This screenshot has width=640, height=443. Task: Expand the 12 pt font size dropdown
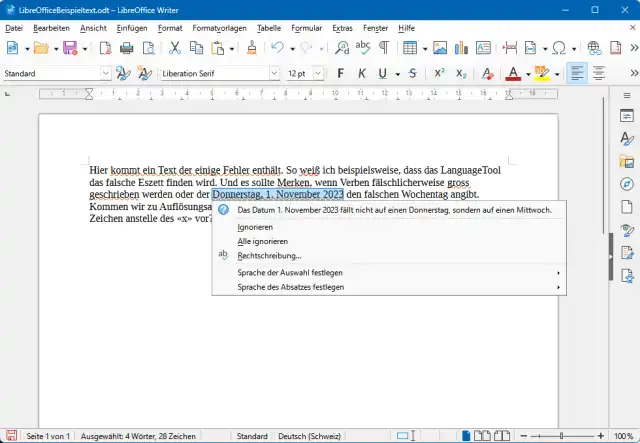[319, 73]
